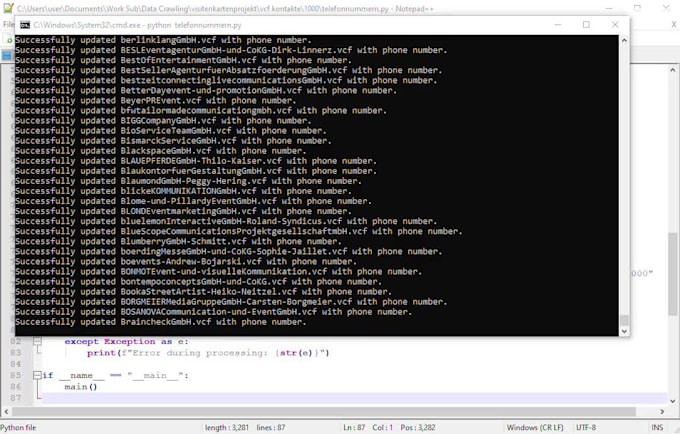Screen dimensions: 680x434
Task: Click 'Col : 1' in the status bar
Action: click(382, 427)
